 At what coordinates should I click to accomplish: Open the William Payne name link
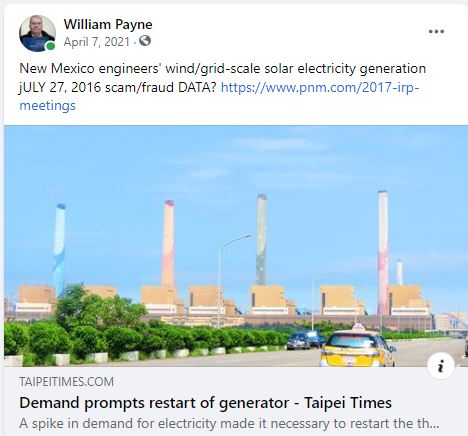coord(108,24)
